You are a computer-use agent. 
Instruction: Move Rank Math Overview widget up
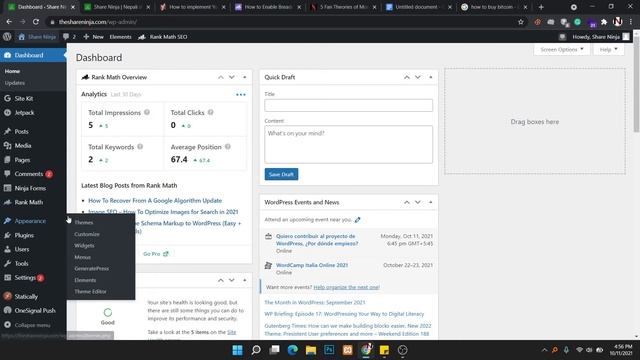click(x=221, y=77)
